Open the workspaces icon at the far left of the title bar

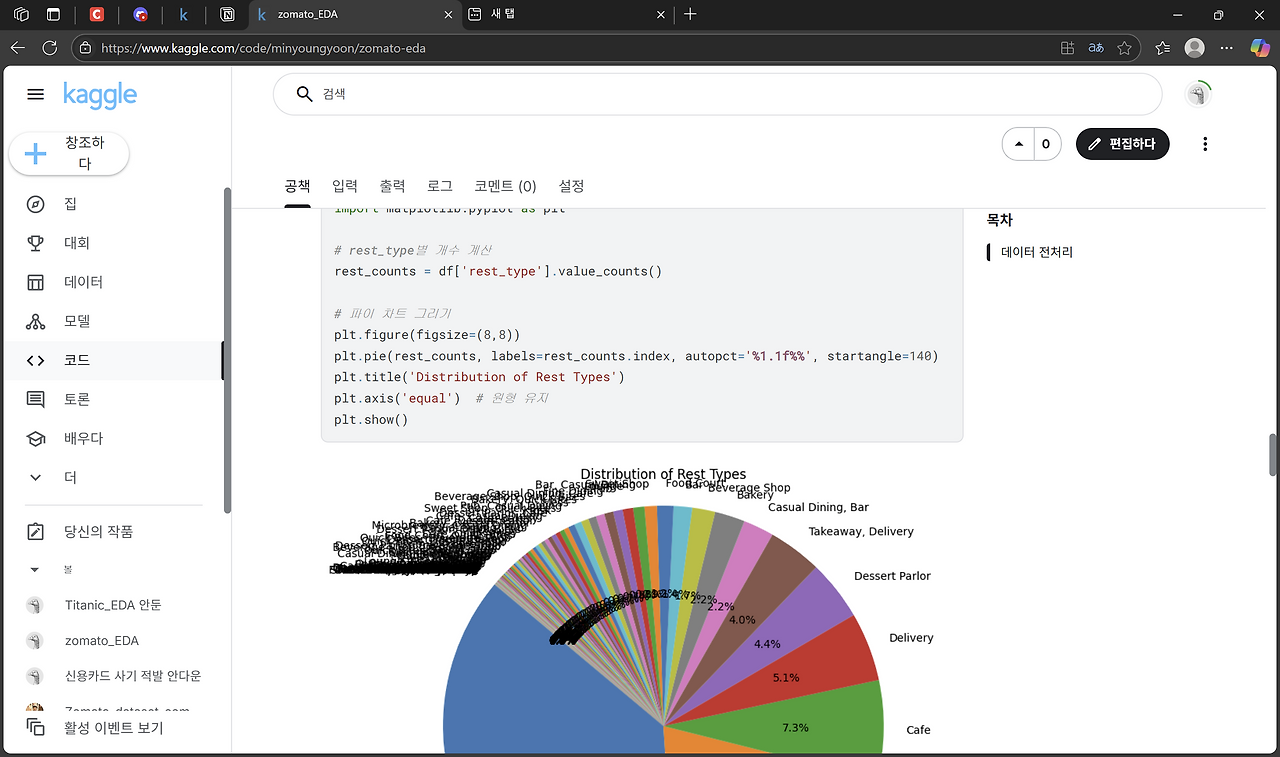(21, 15)
